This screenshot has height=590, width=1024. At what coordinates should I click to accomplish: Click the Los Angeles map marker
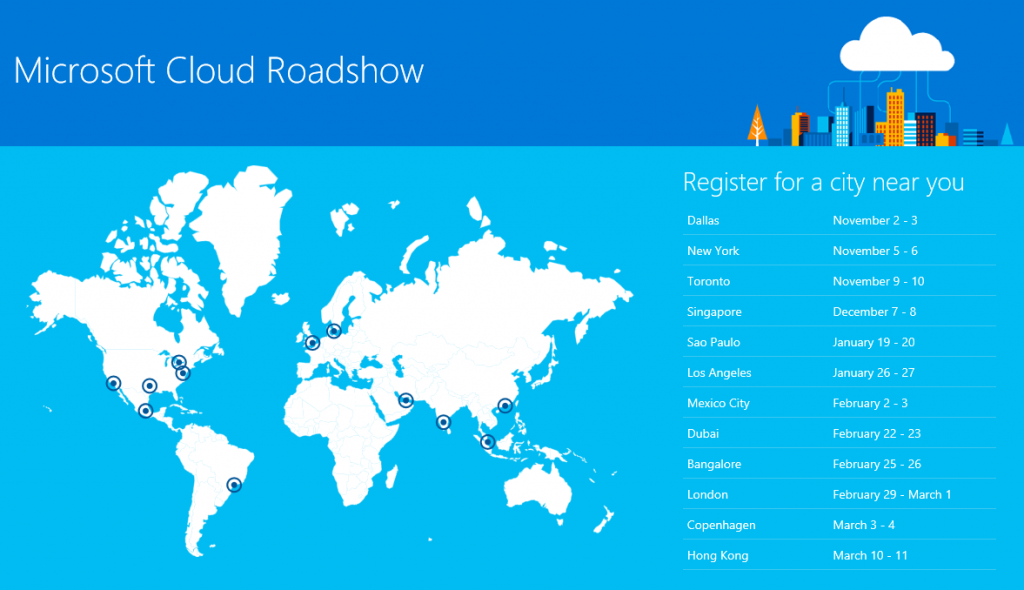tap(114, 383)
